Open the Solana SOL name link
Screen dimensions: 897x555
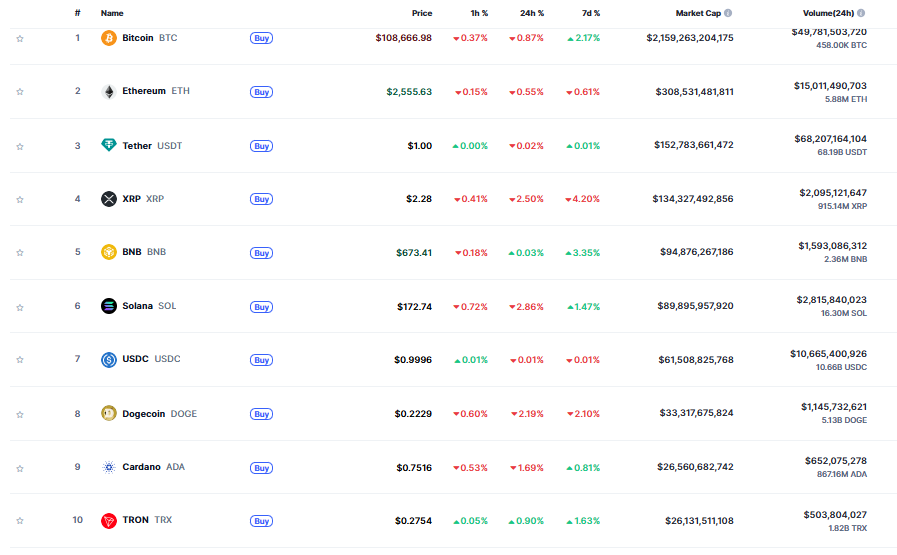pos(149,306)
